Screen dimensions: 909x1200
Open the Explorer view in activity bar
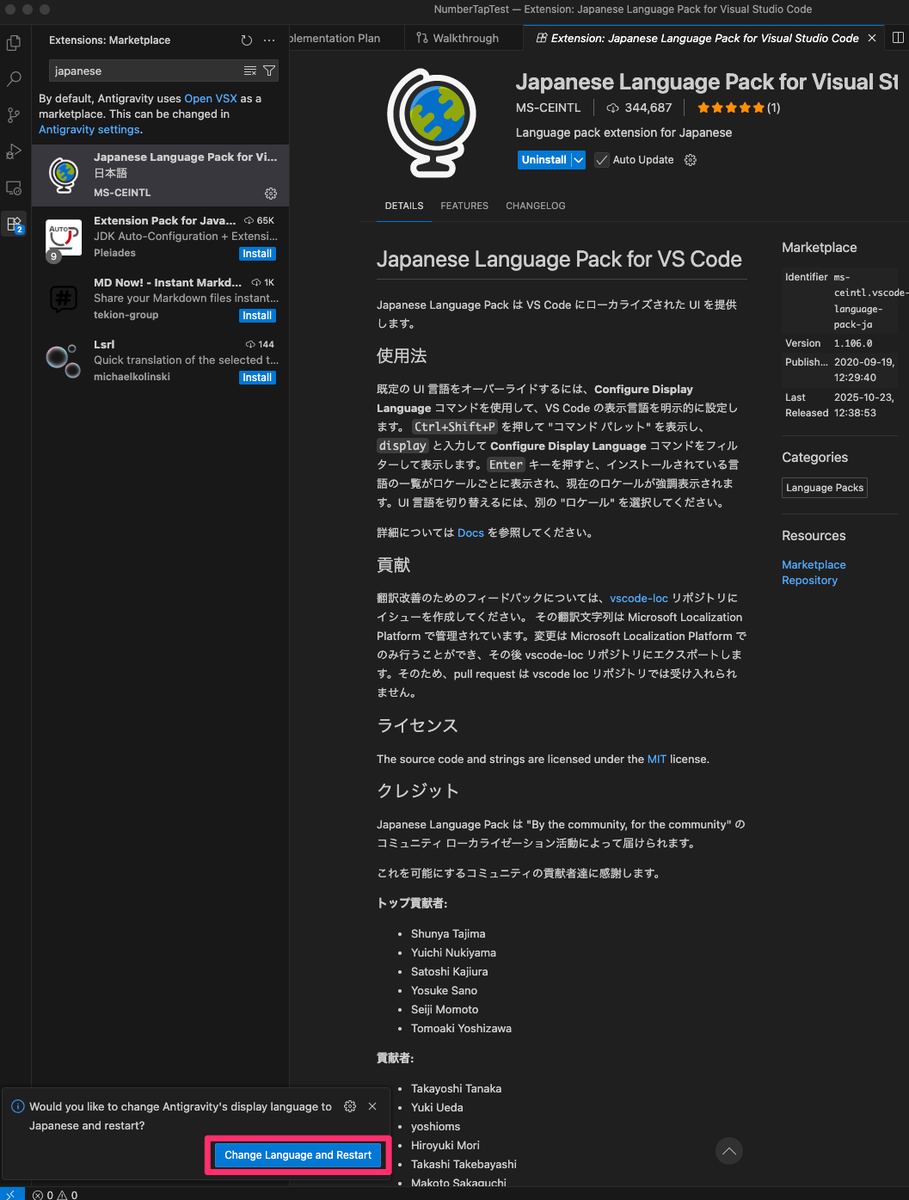14,43
